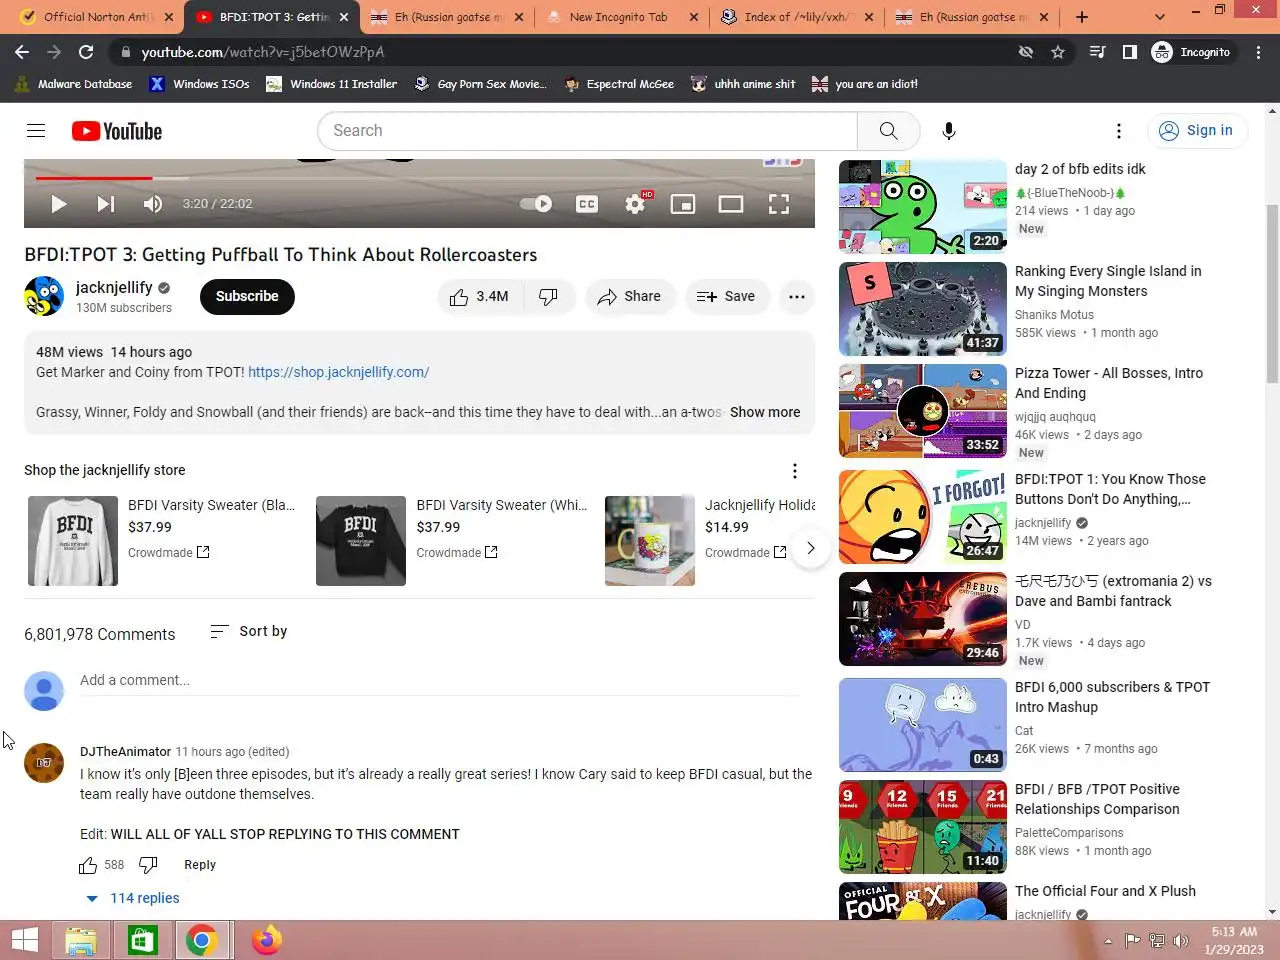This screenshot has width=1280, height=960.
Task: Save the video to a playlist
Action: tap(726, 297)
